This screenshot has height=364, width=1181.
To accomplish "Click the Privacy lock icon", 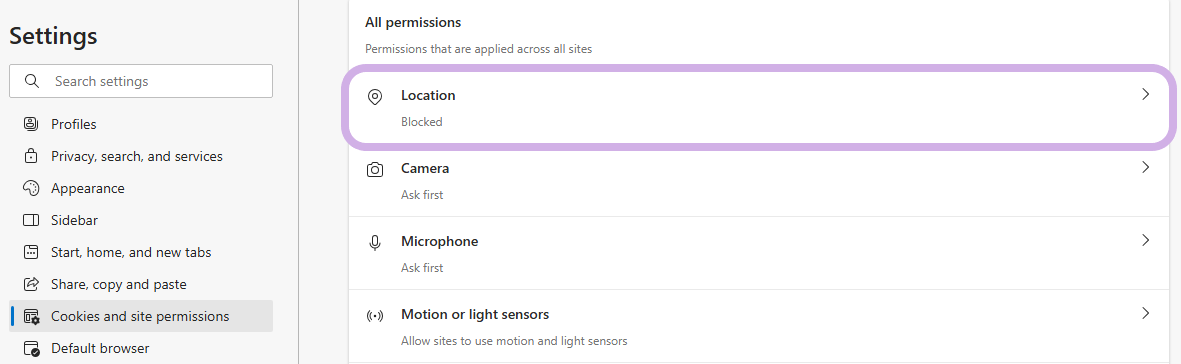I will tap(31, 156).
